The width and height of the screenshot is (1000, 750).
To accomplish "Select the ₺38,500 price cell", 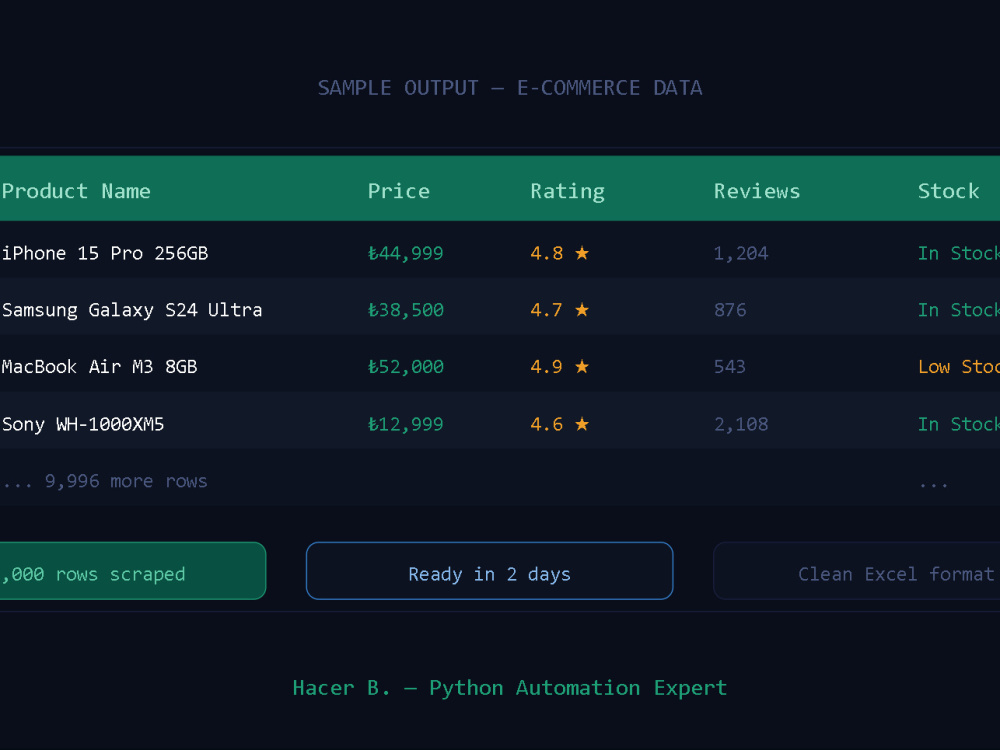I will [x=405, y=310].
